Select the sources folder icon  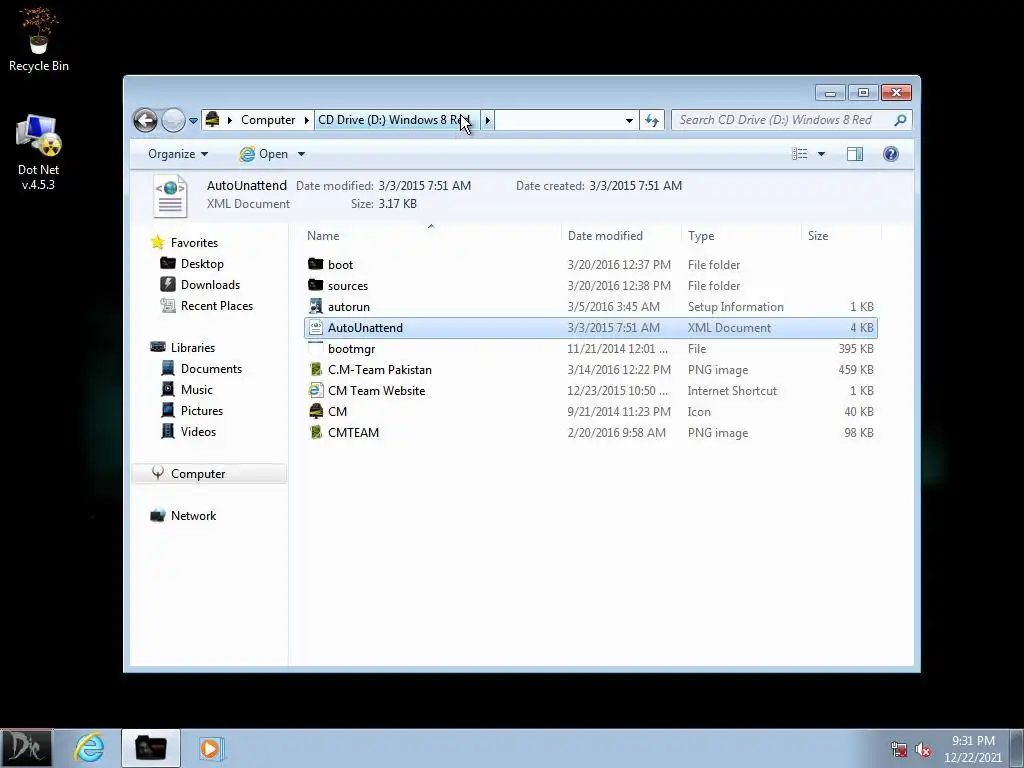315,285
